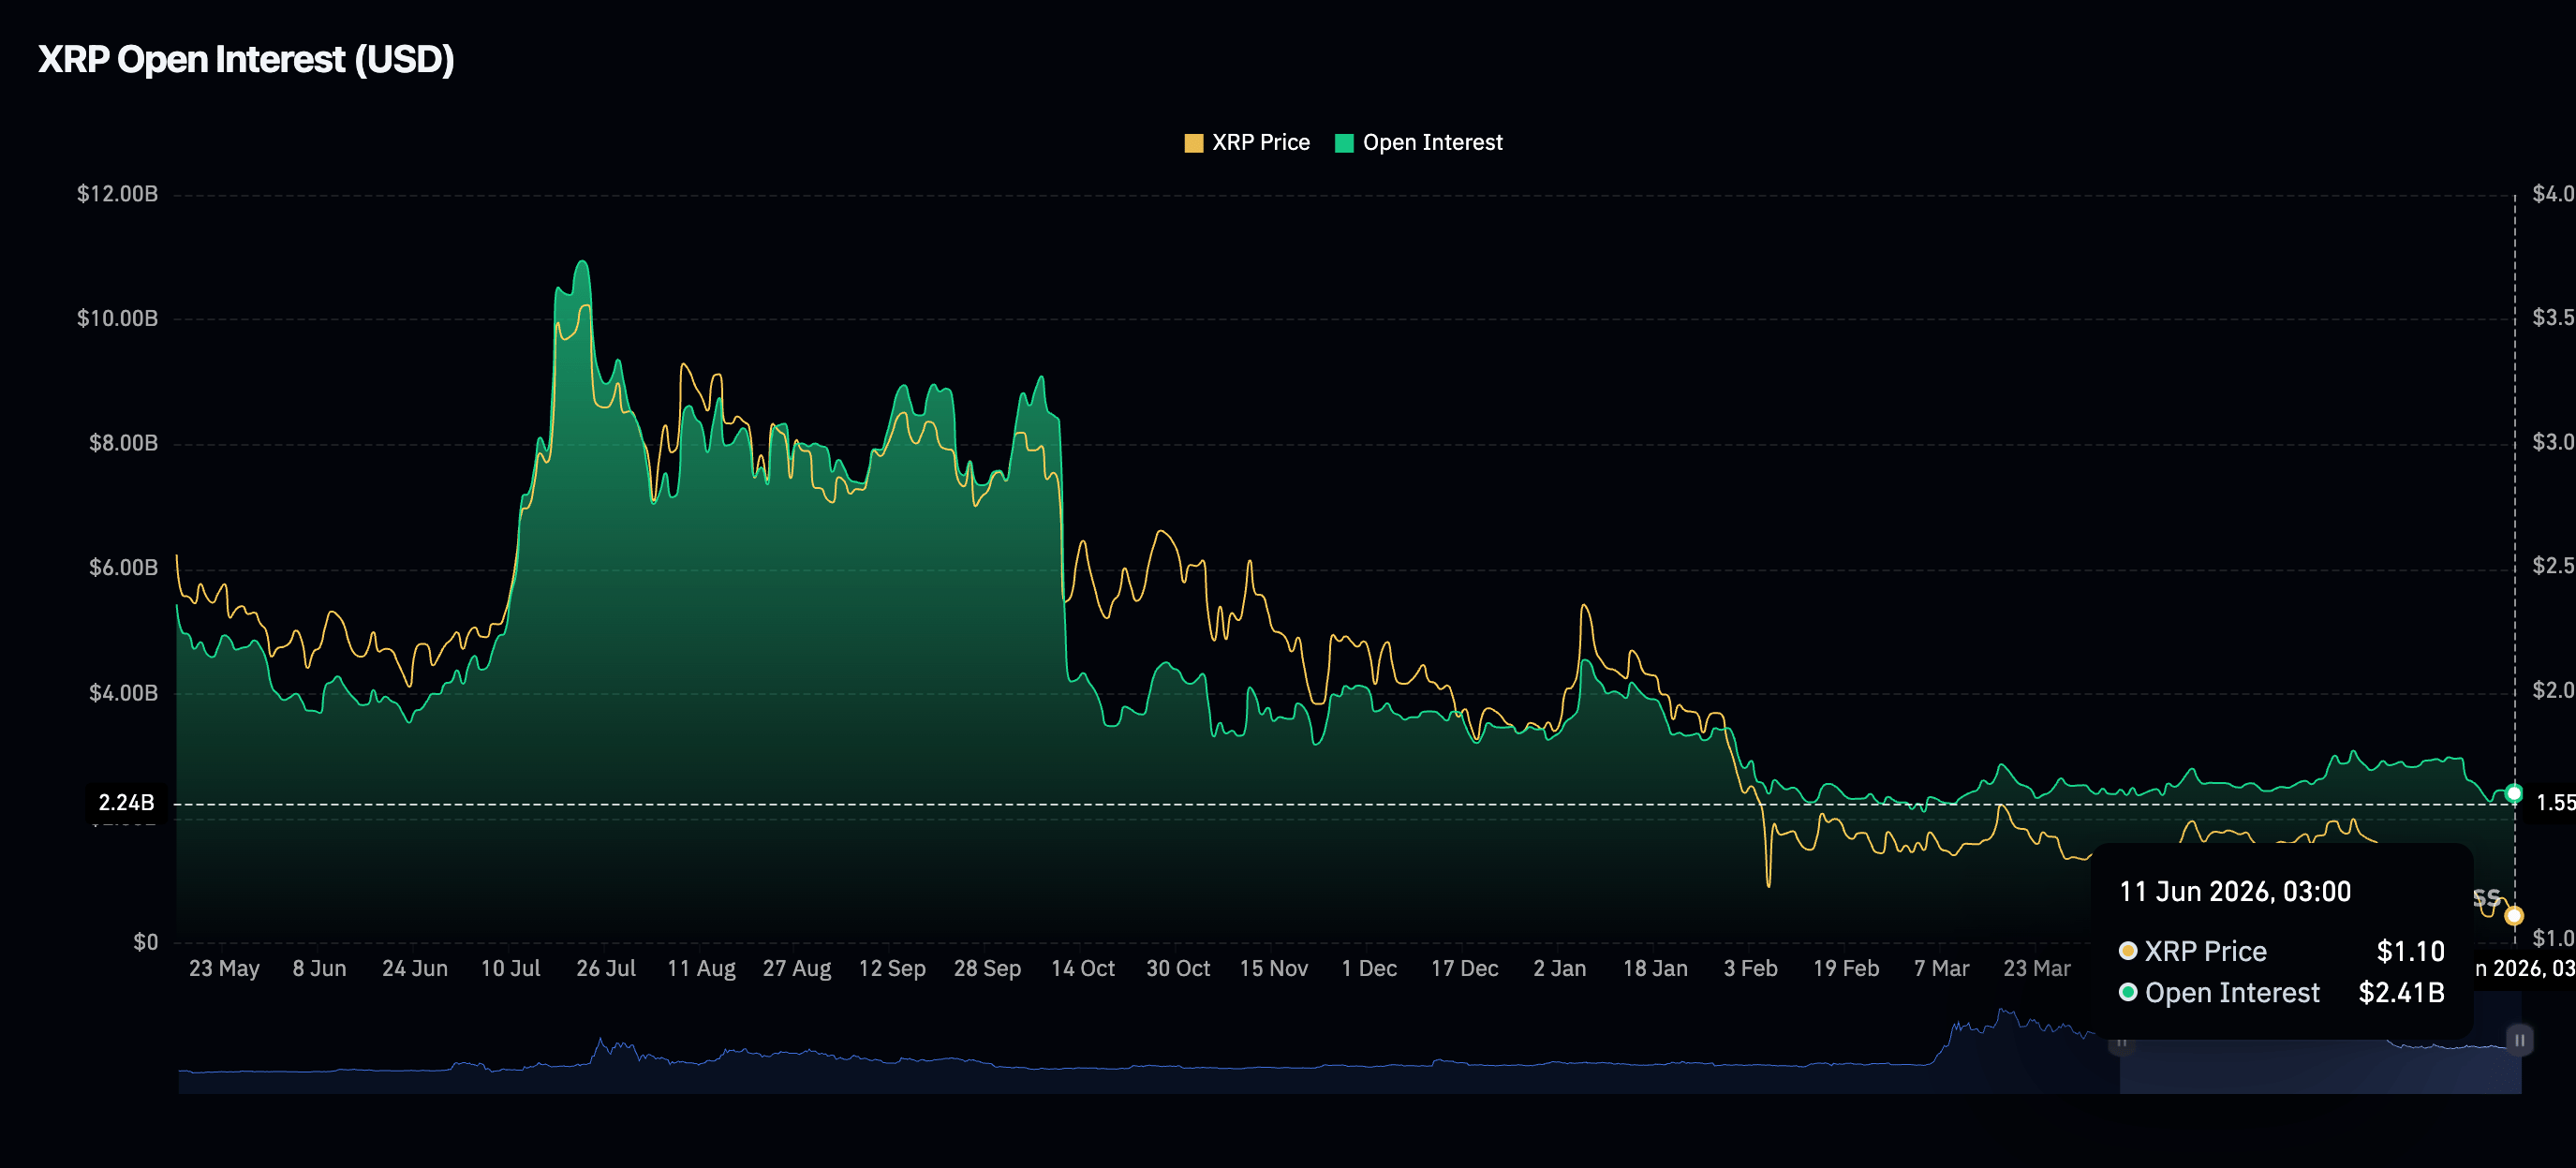
Task: Click the green Open Interest endpoint marker
Action: coord(2513,793)
